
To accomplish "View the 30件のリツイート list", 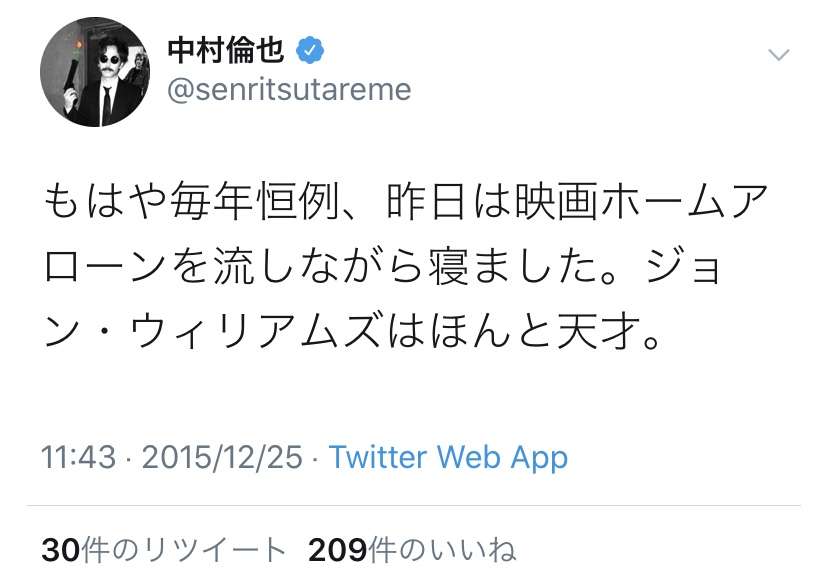I will 164,550.
